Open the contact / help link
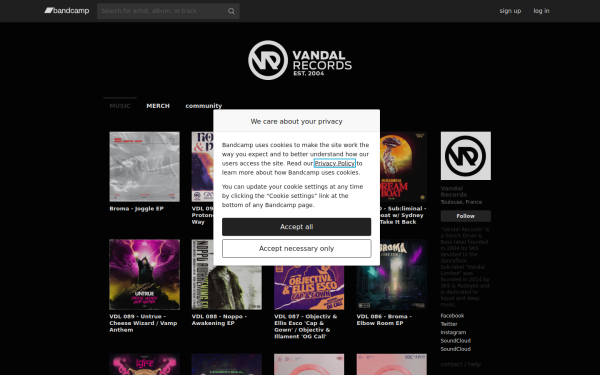This screenshot has height=375, width=600. point(460,364)
